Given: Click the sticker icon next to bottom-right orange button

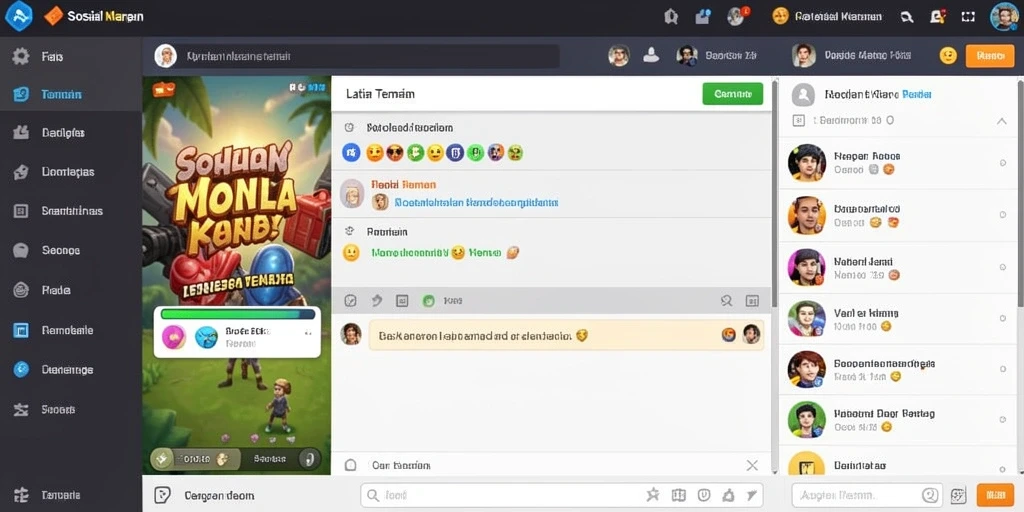Looking at the screenshot, I should [x=958, y=496].
